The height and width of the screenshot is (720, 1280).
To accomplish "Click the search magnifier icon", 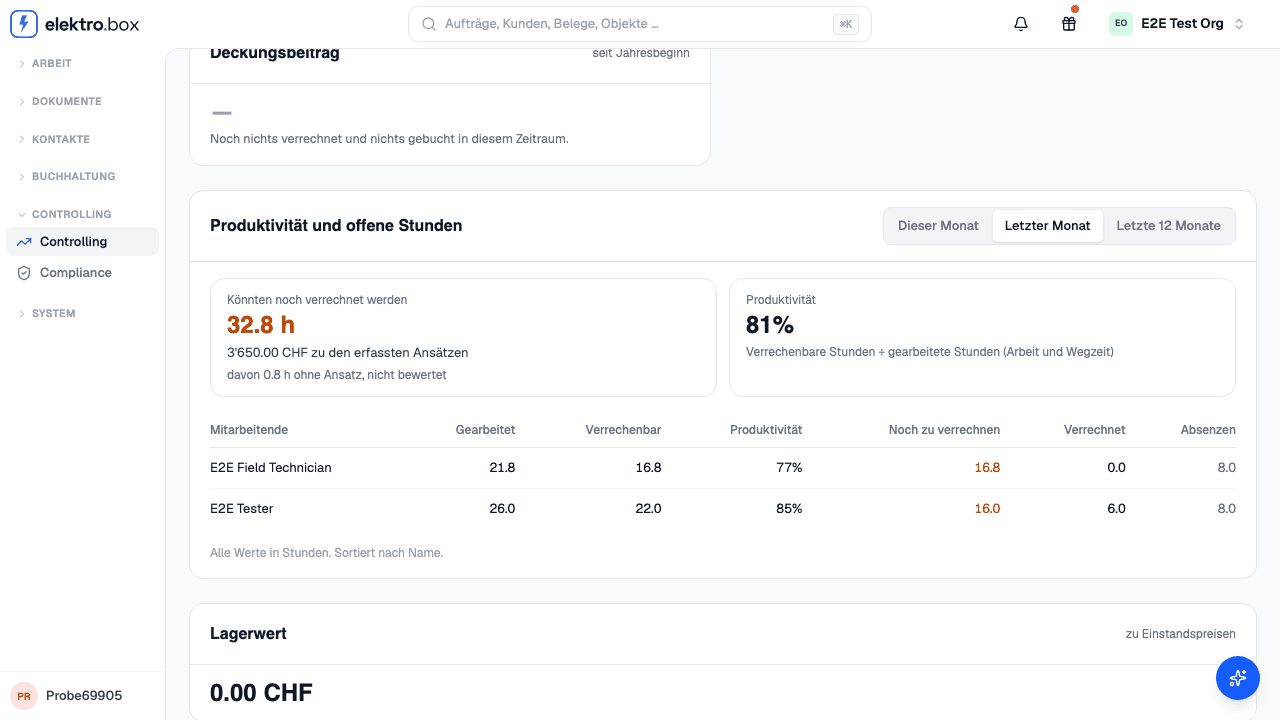I will tap(429, 24).
